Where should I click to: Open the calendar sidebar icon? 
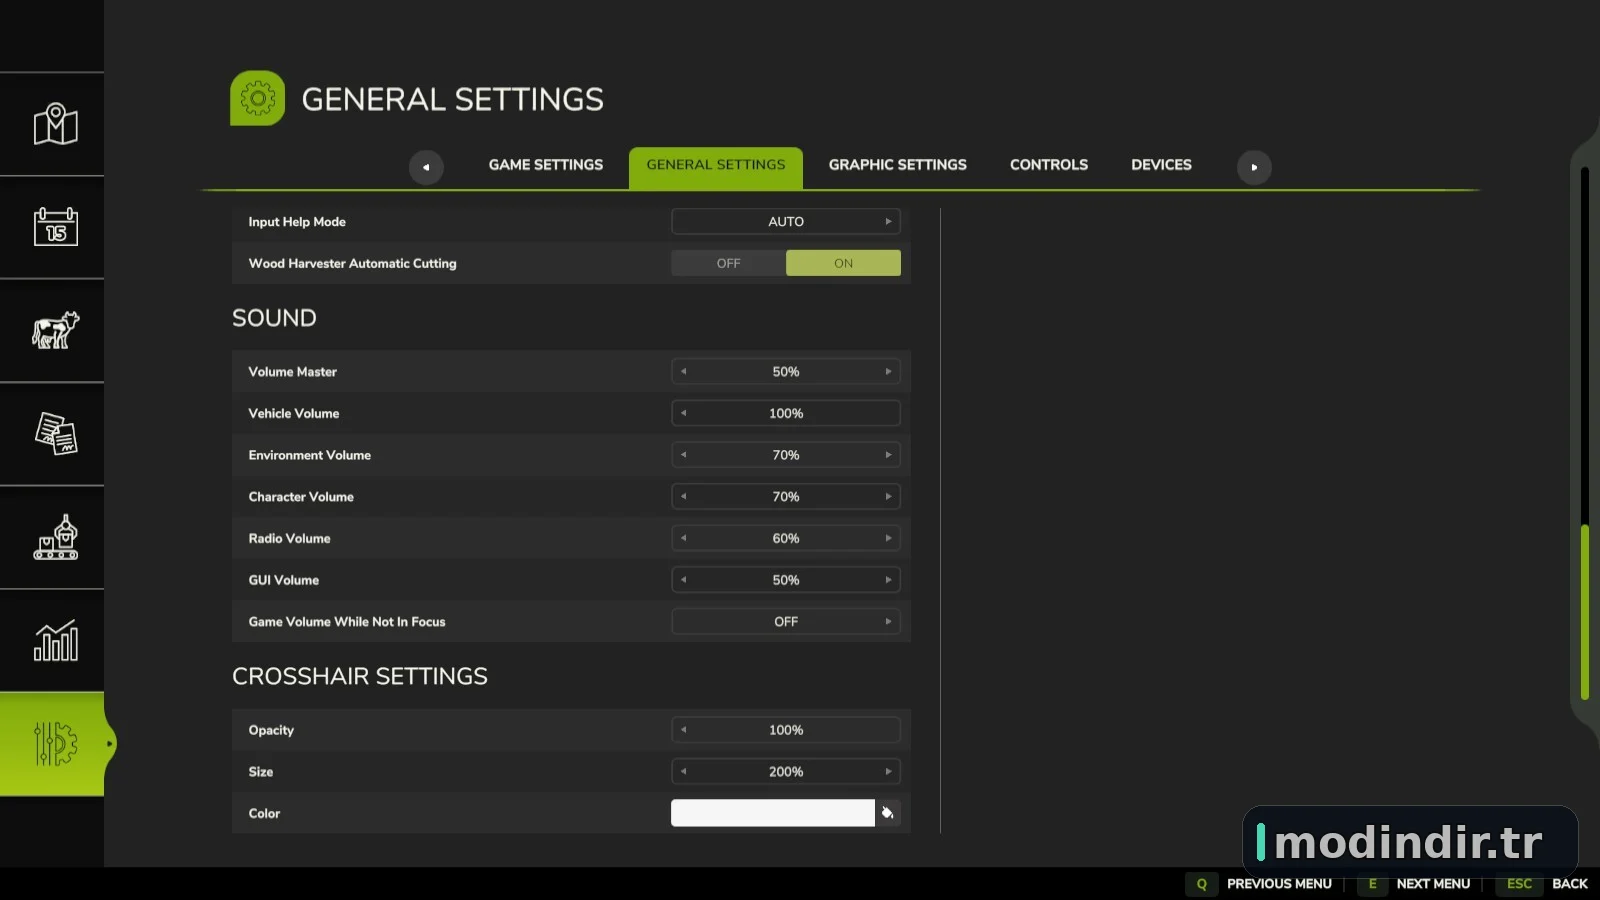click(x=55, y=227)
